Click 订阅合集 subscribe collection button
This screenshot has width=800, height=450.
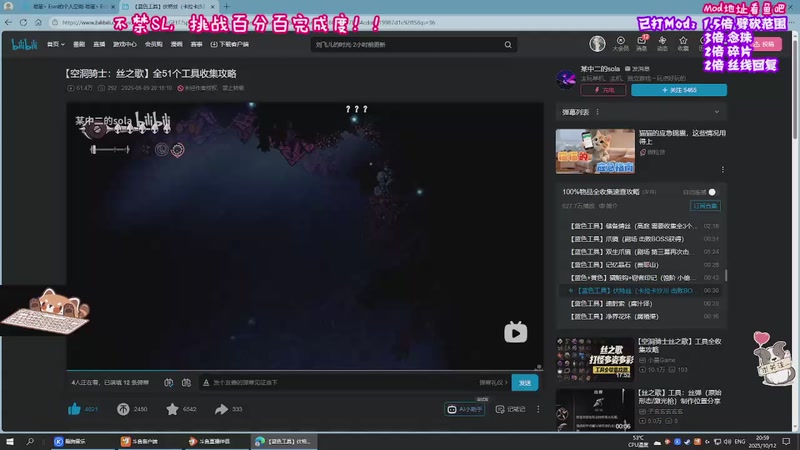(x=705, y=206)
